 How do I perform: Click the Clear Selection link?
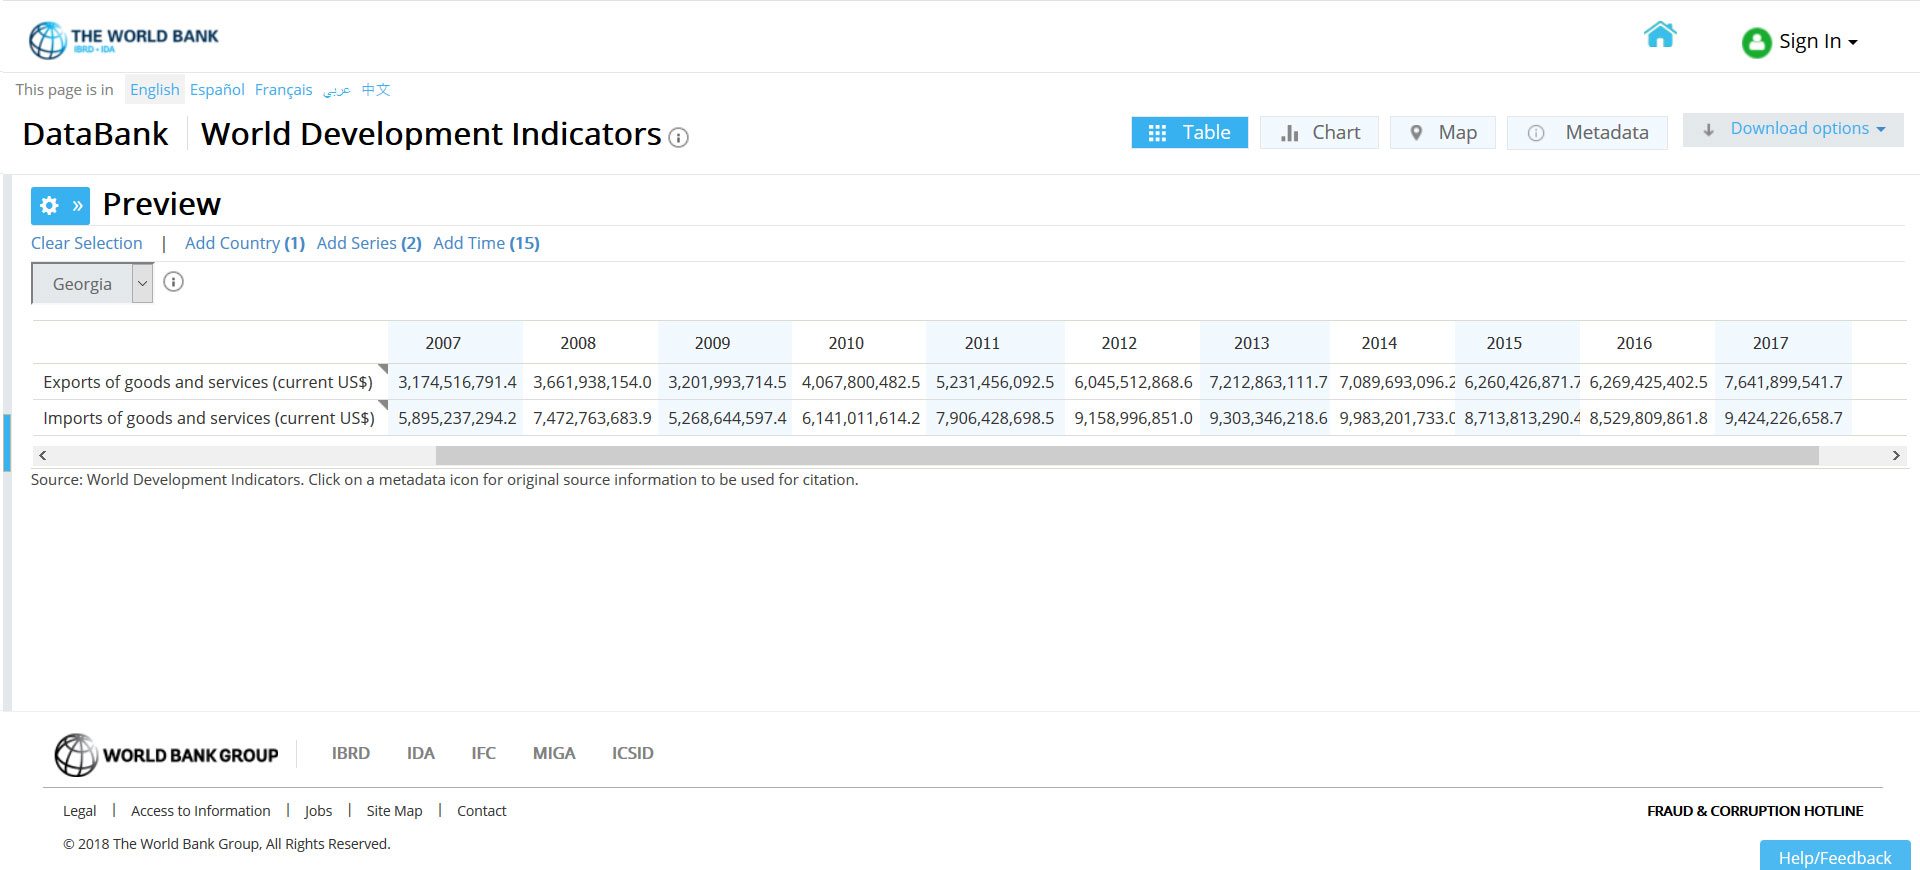click(87, 243)
